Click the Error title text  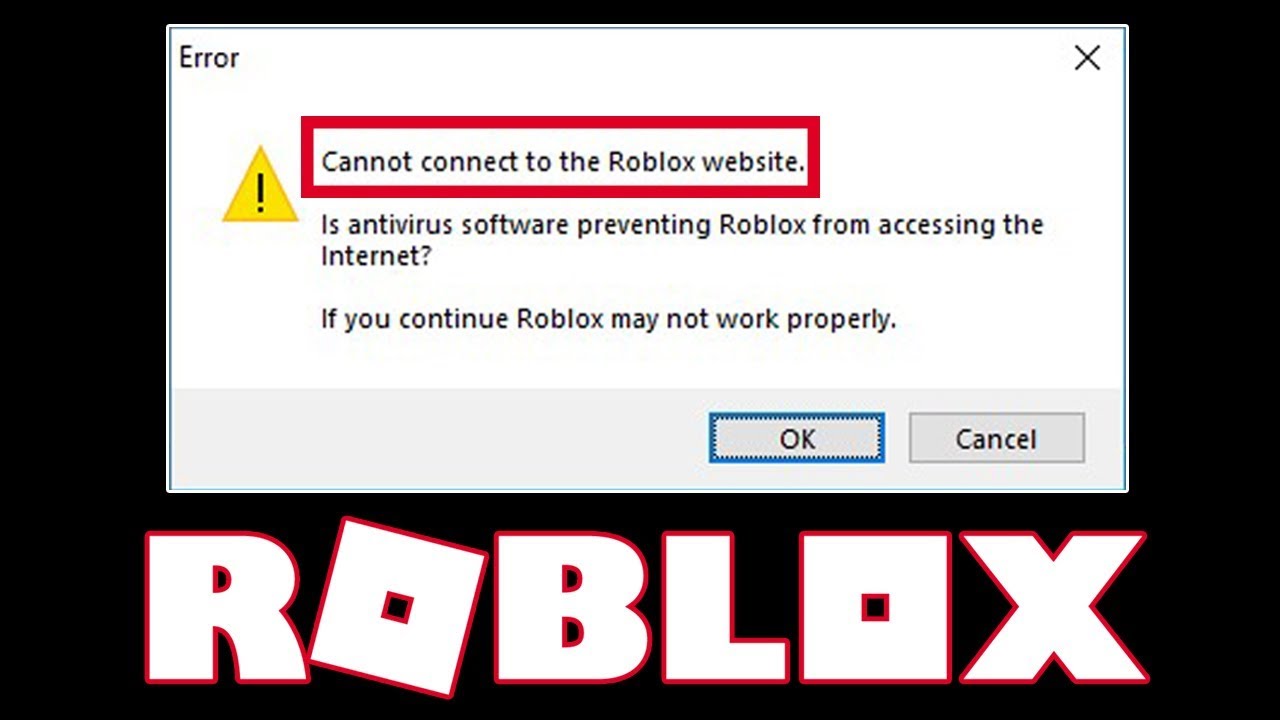[209, 58]
